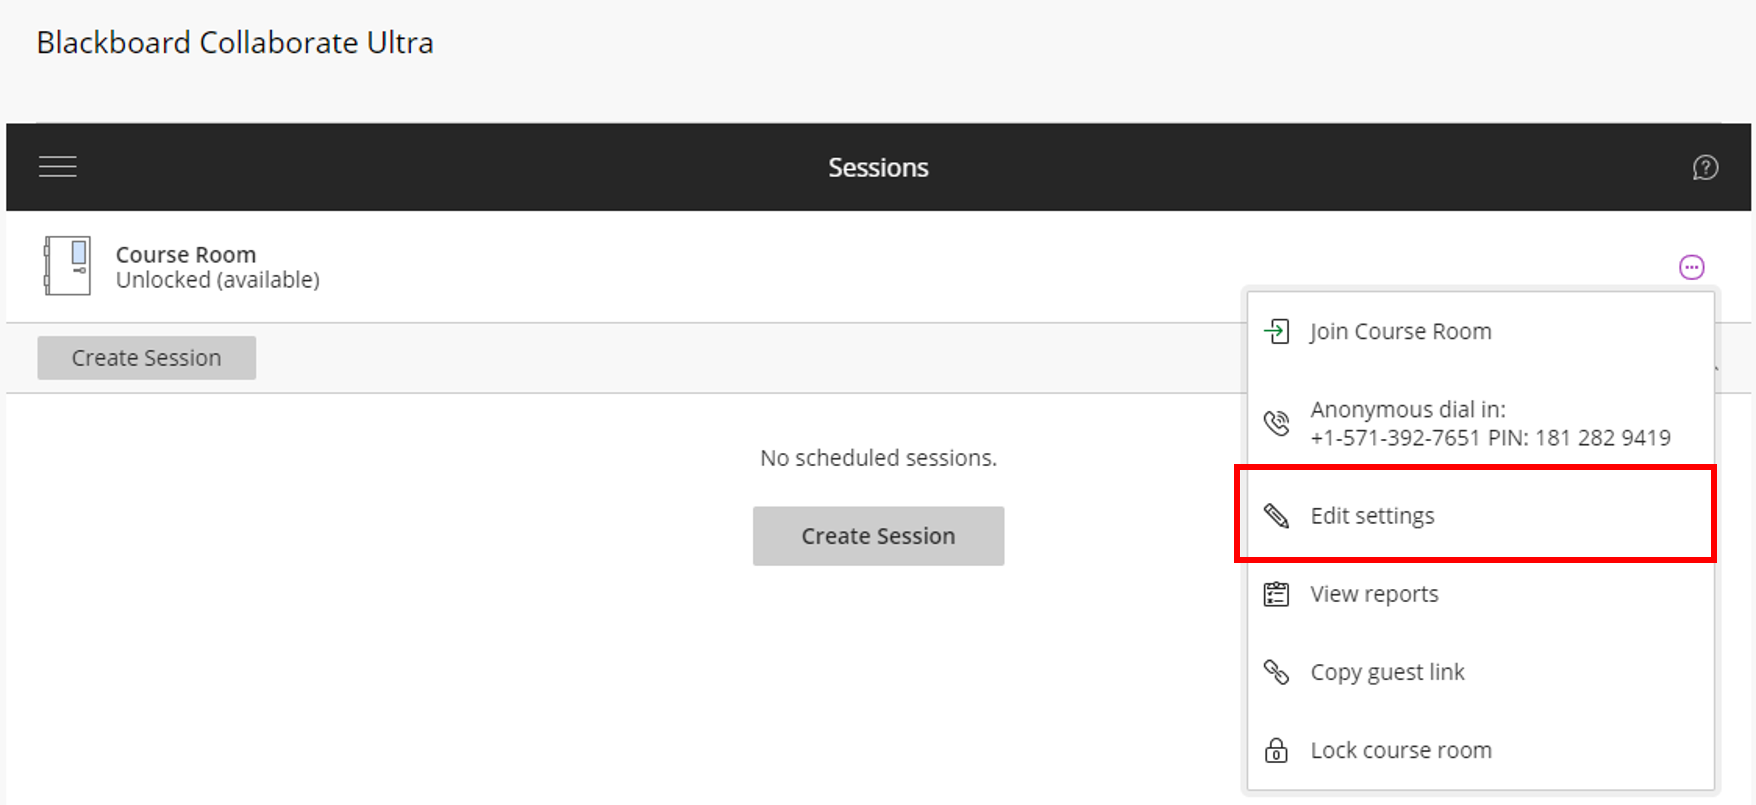This screenshot has width=1756, height=805.
Task: Click the upper Create Session button
Action: tap(146, 357)
